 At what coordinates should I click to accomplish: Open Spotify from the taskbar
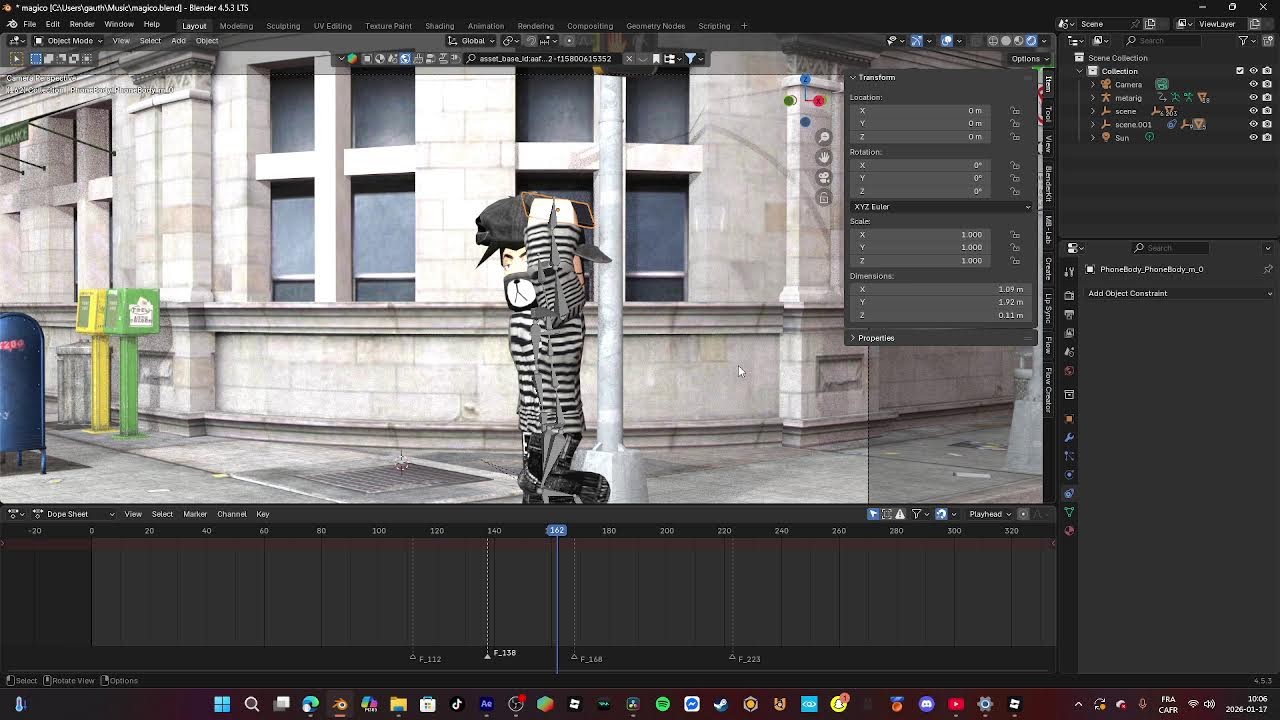click(662, 704)
